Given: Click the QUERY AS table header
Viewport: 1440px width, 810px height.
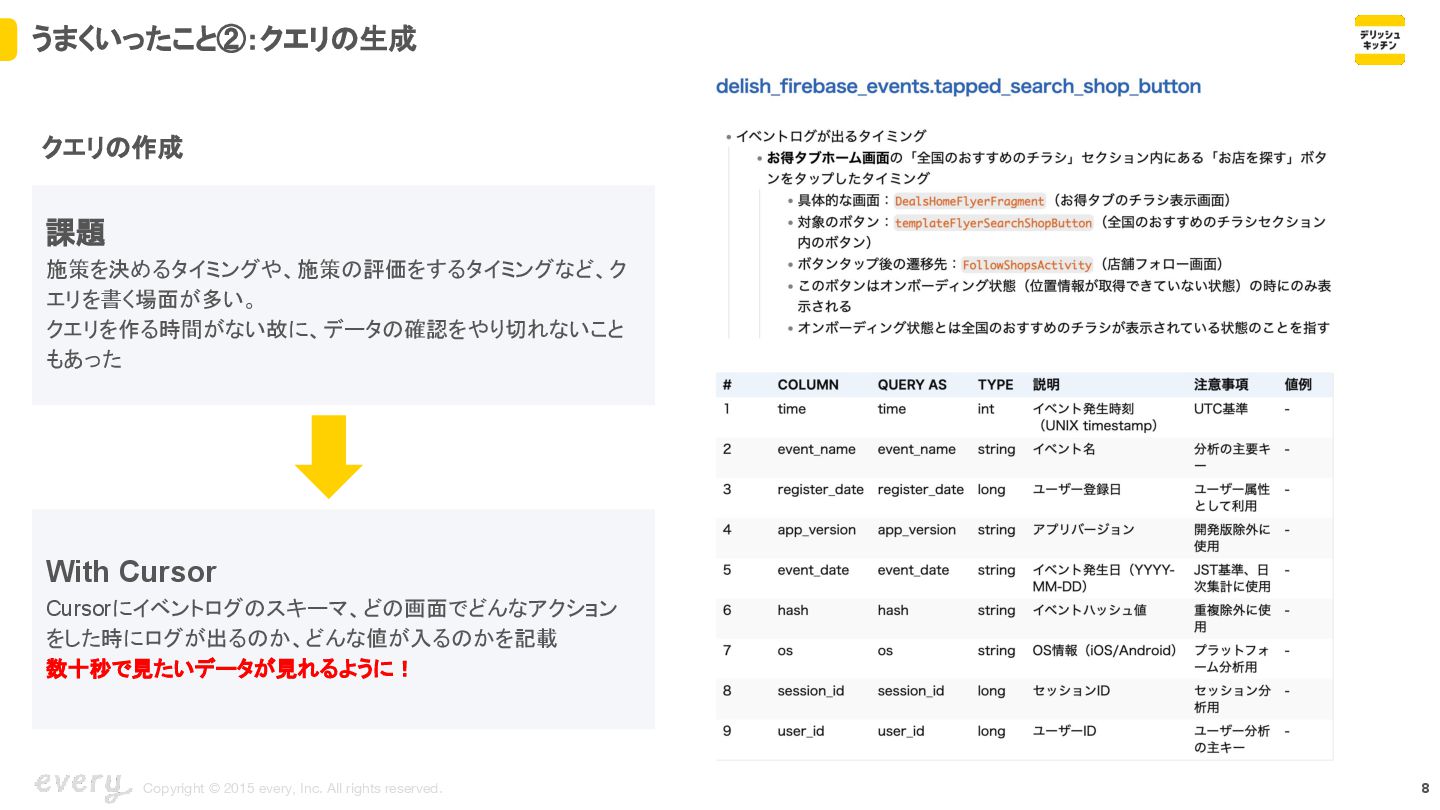Looking at the screenshot, I should tap(912, 385).
